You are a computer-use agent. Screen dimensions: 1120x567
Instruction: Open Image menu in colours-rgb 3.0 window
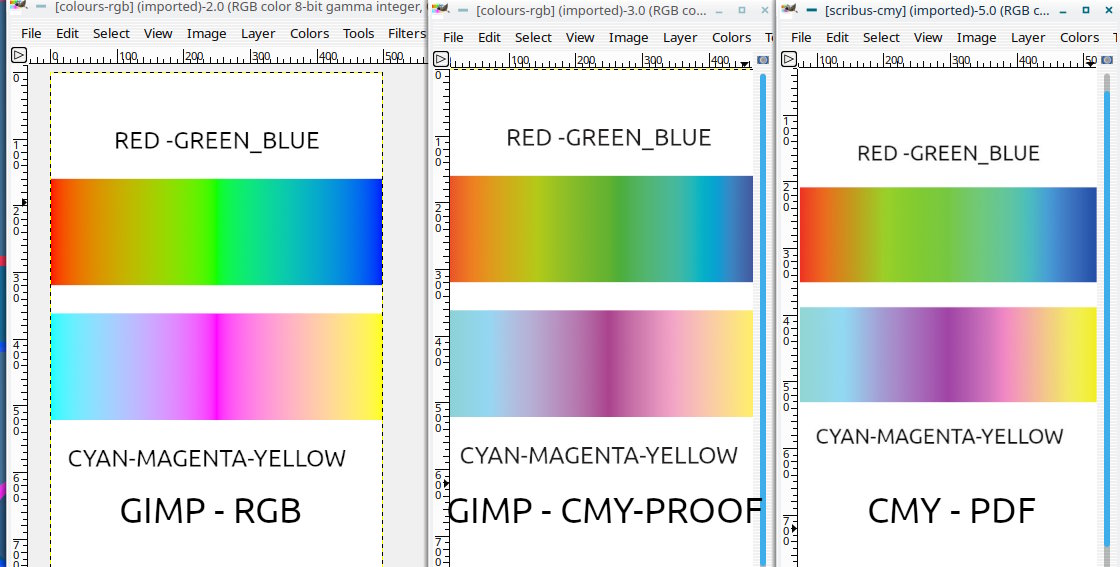[629, 37]
